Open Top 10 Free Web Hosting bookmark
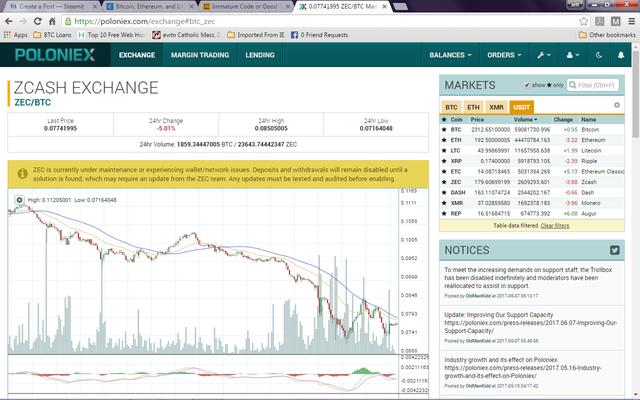Screen dimensions: 640x400 pos(111,35)
